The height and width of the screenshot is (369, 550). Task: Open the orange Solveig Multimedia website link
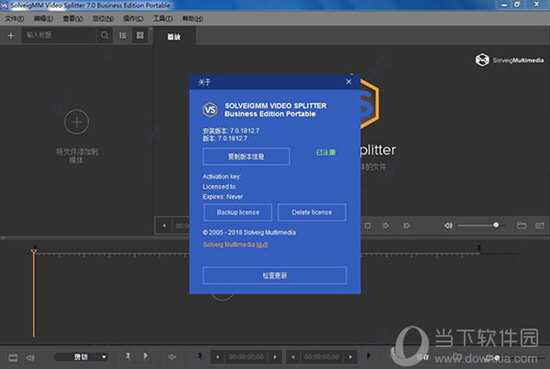pos(235,244)
